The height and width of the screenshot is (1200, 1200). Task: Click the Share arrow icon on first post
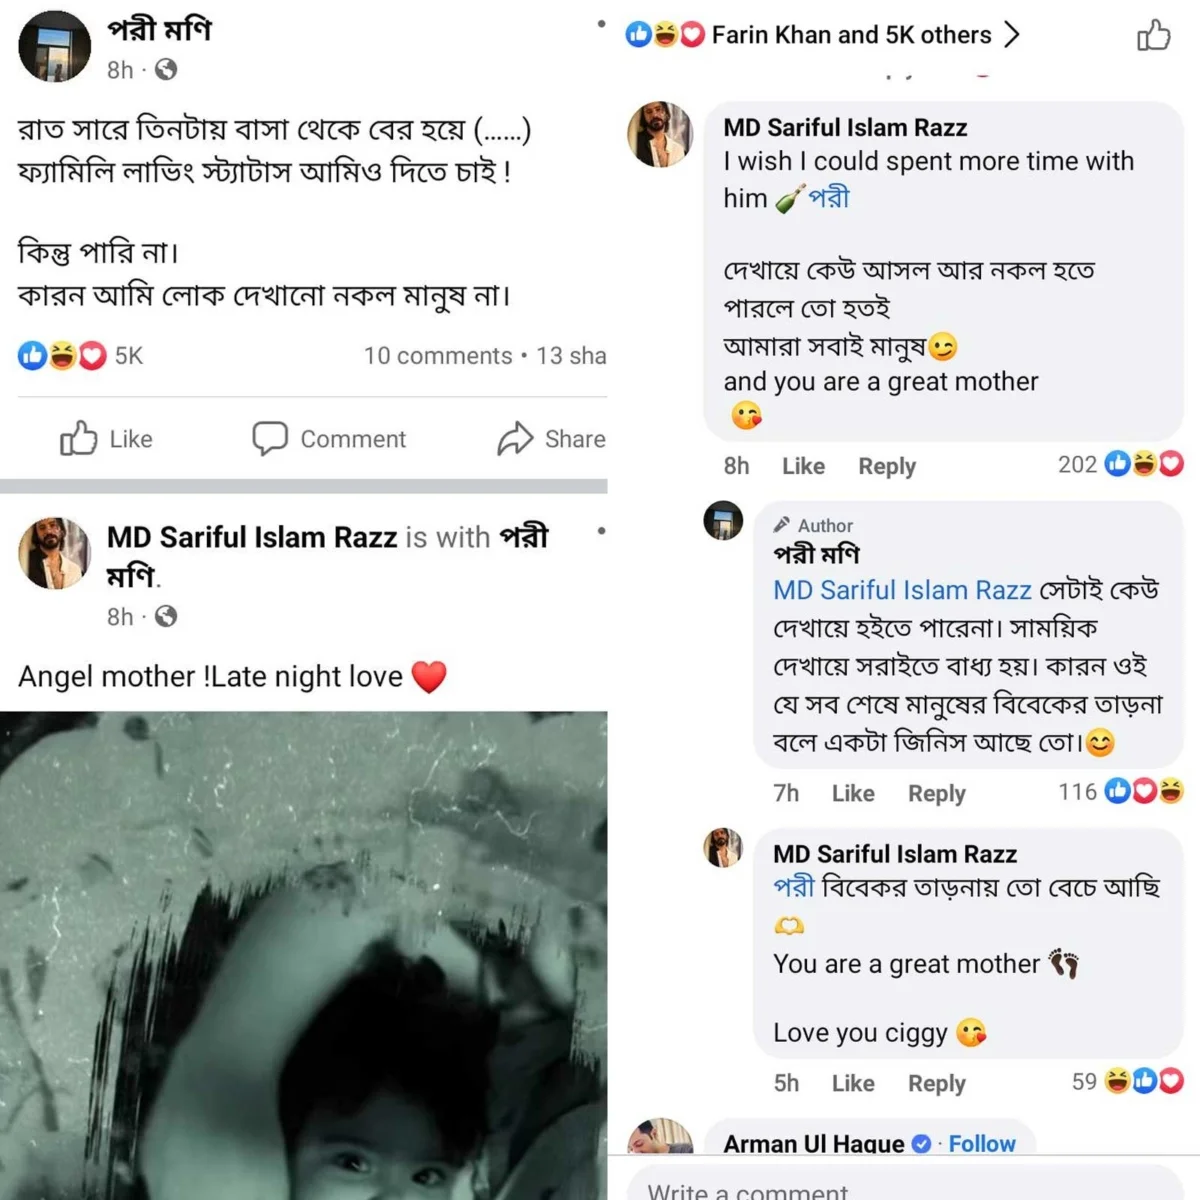pyautogui.click(x=515, y=438)
